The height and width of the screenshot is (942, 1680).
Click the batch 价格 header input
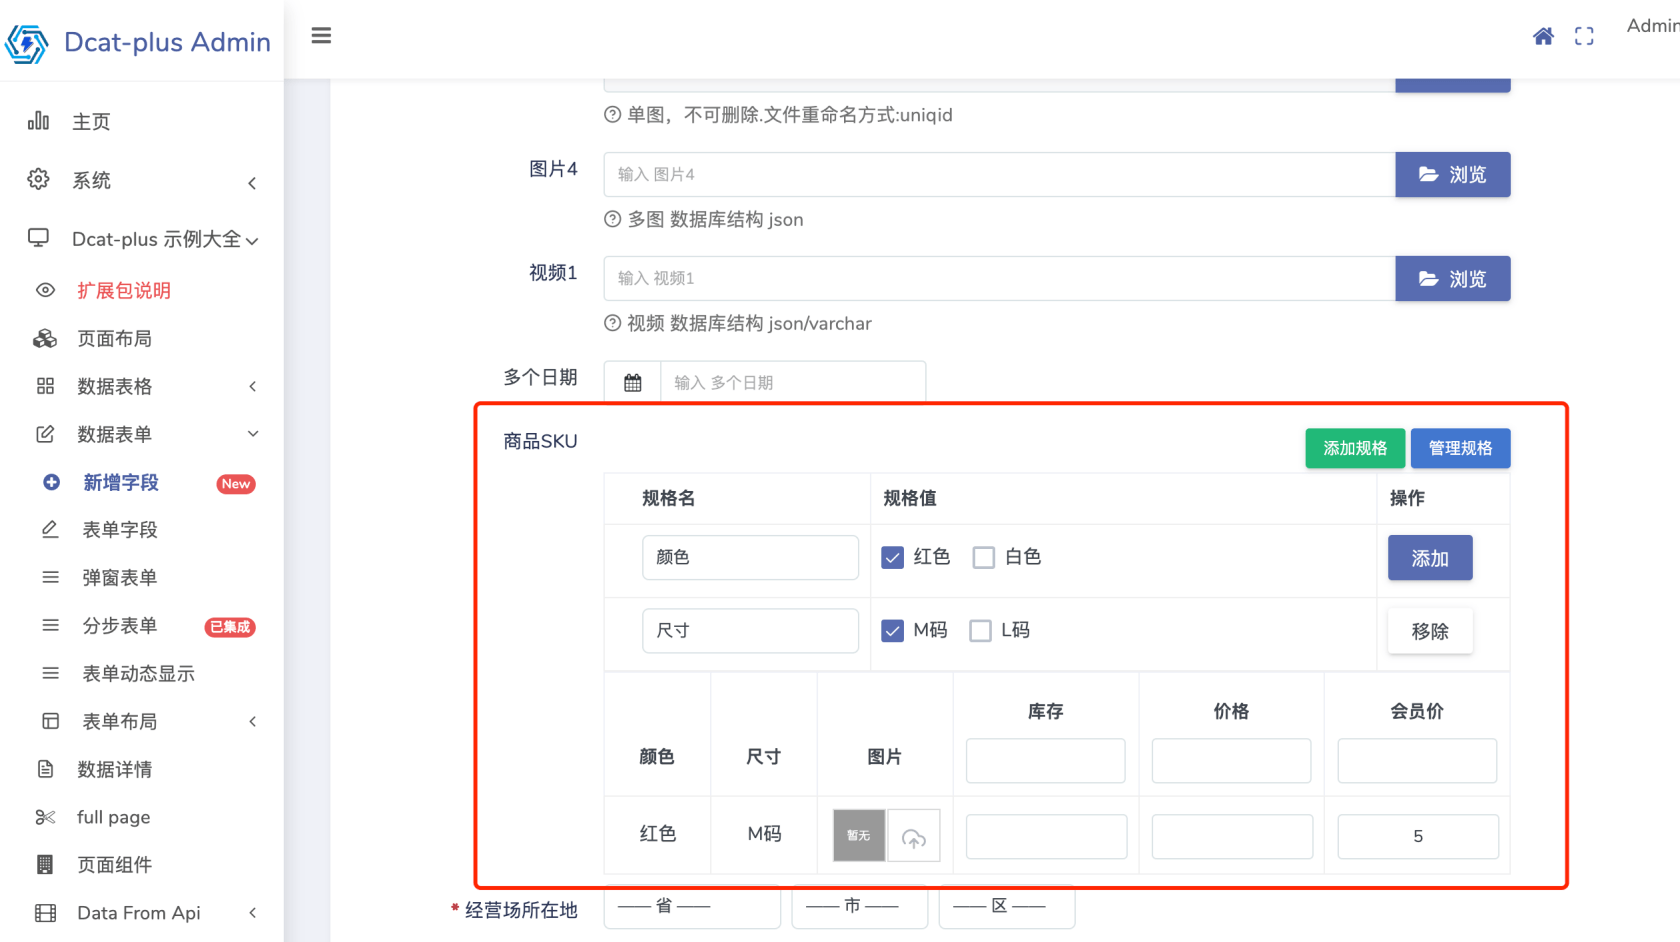click(x=1231, y=761)
